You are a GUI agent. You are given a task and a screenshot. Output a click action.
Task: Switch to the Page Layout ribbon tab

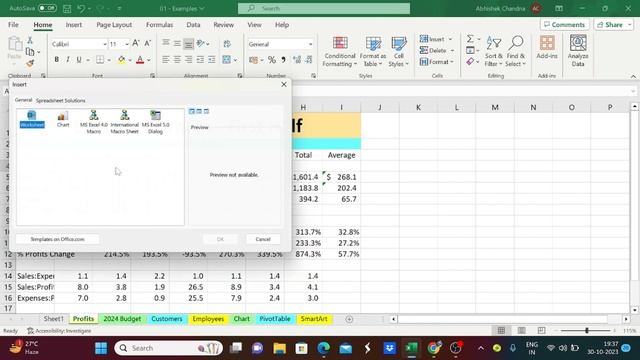click(114, 25)
